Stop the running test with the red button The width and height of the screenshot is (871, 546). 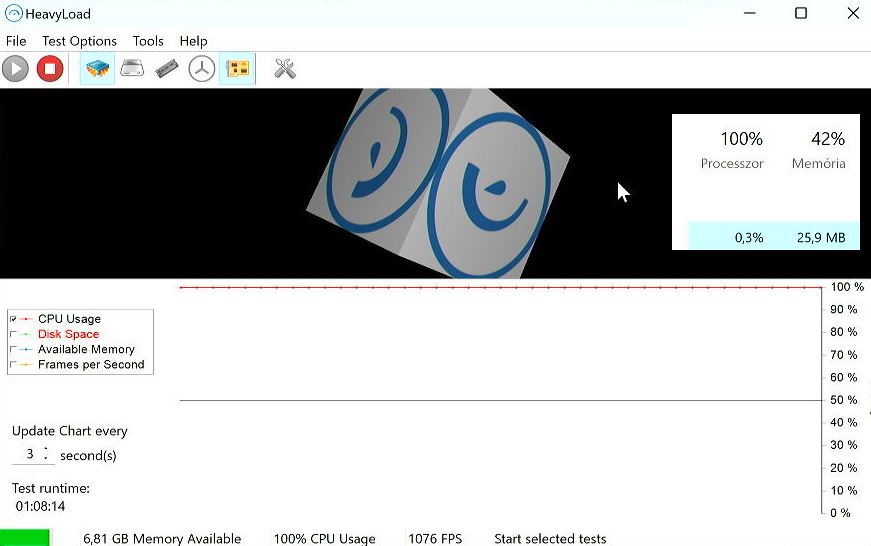coord(50,69)
